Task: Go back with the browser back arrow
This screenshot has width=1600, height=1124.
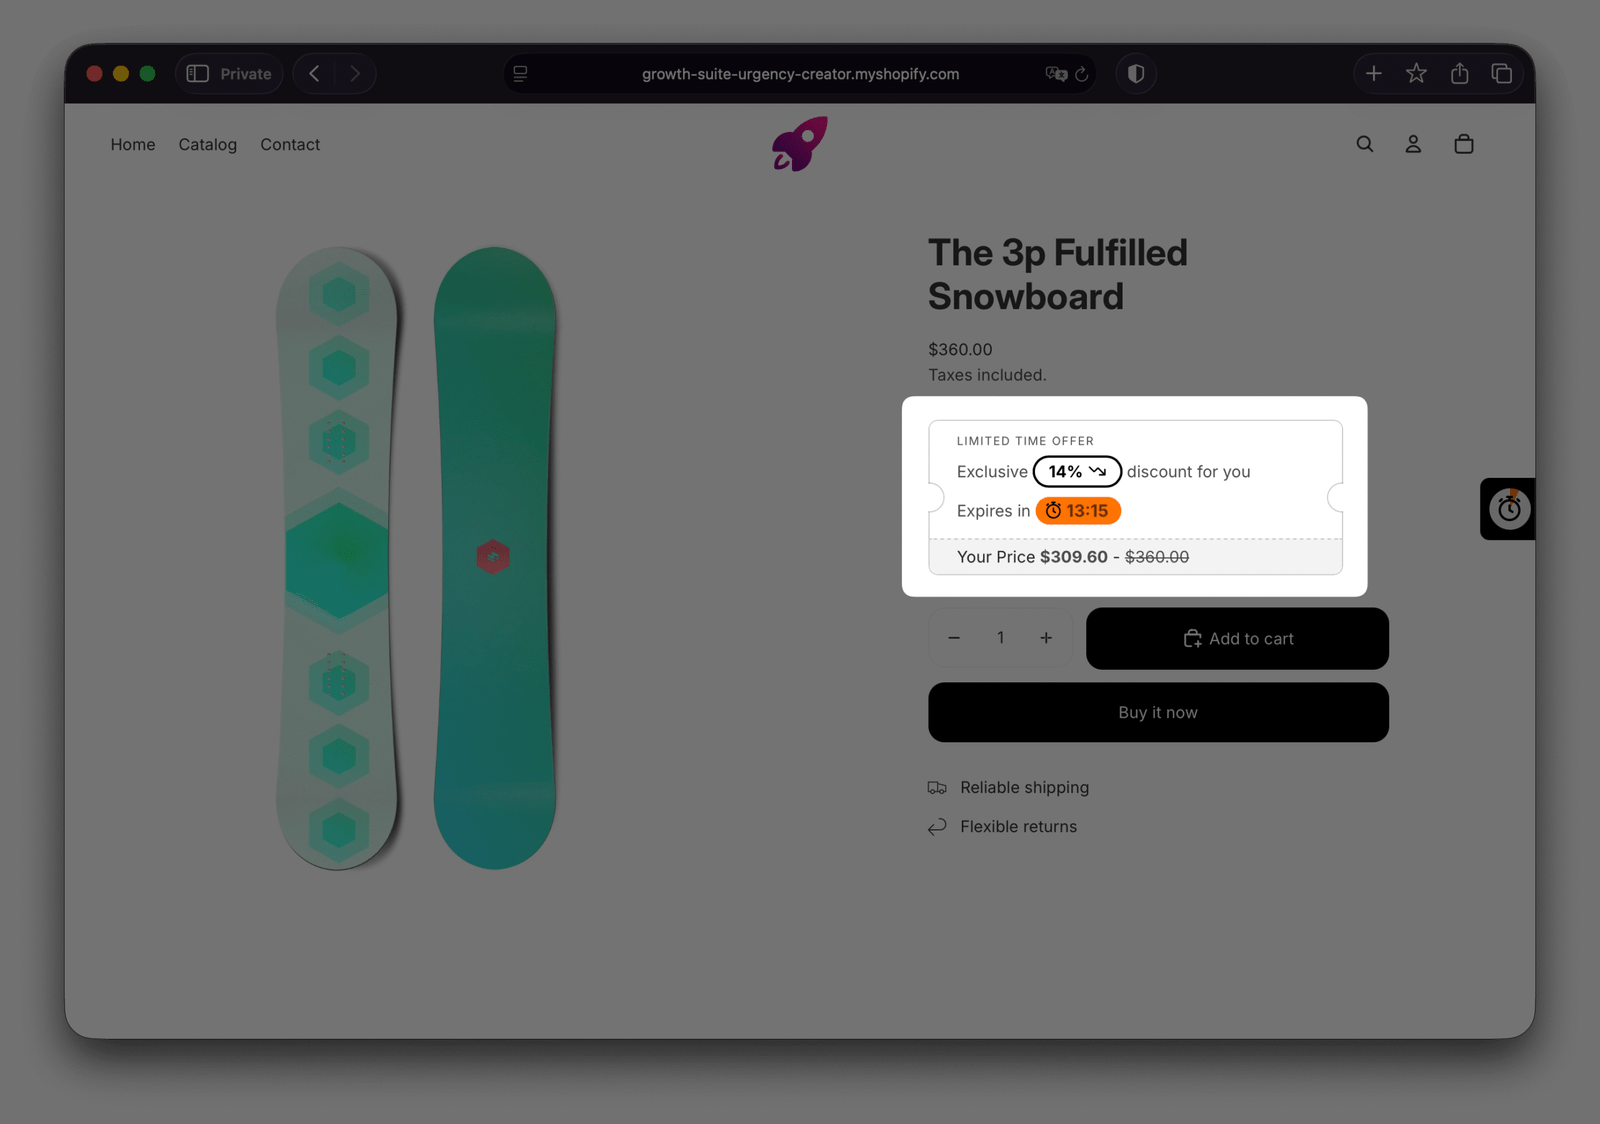Action: 315,74
